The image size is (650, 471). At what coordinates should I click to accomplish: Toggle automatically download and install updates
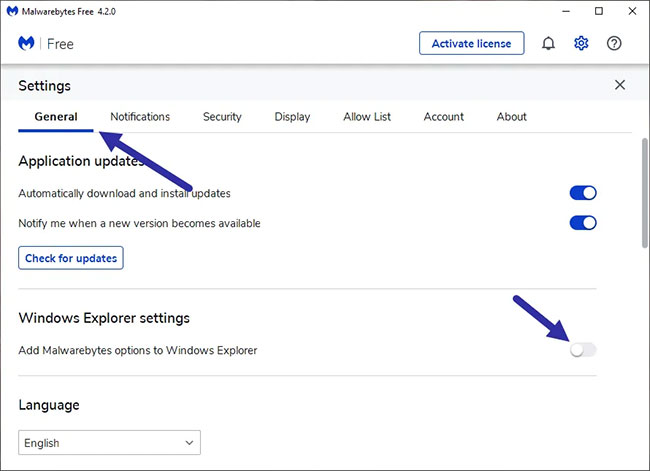pyautogui.click(x=583, y=193)
